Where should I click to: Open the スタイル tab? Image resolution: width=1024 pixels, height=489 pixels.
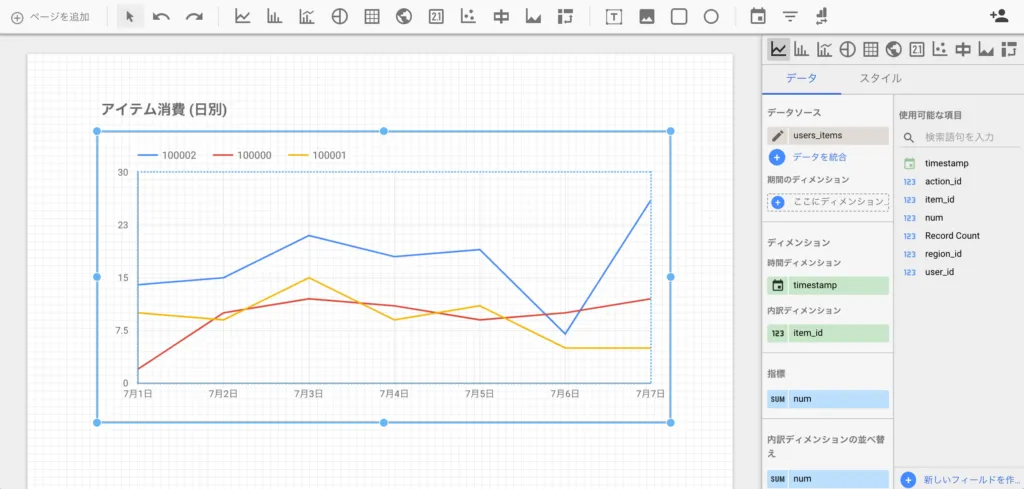(x=880, y=78)
